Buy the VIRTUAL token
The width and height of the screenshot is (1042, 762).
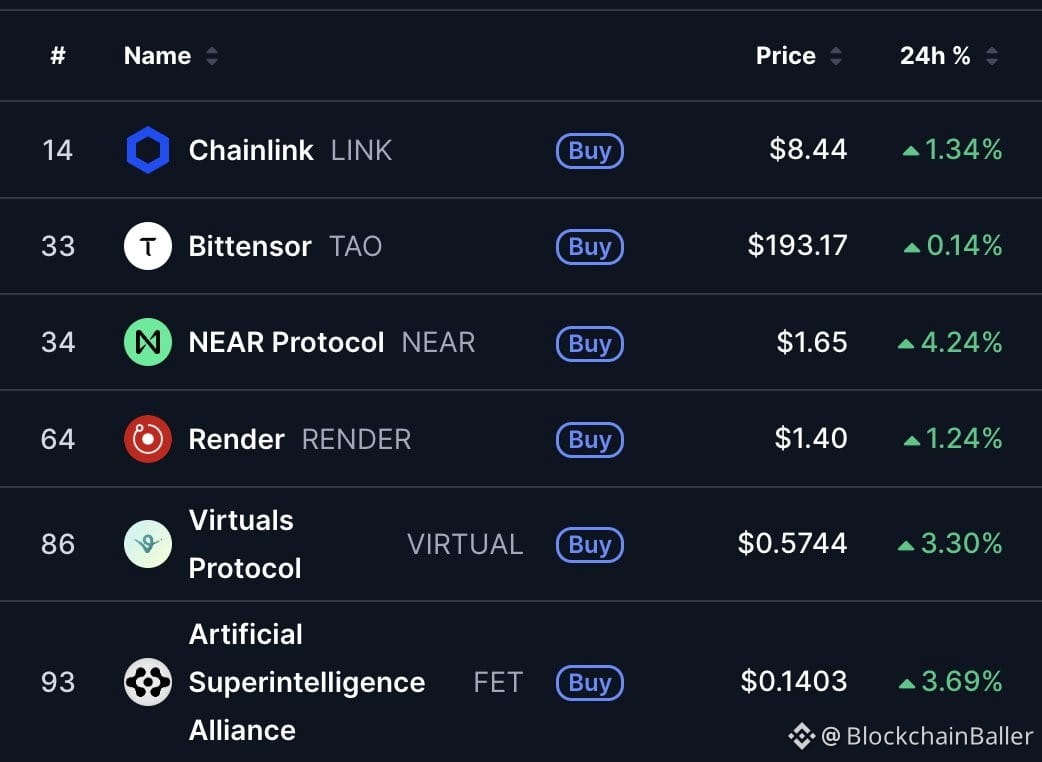pyautogui.click(x=589, y=545)
